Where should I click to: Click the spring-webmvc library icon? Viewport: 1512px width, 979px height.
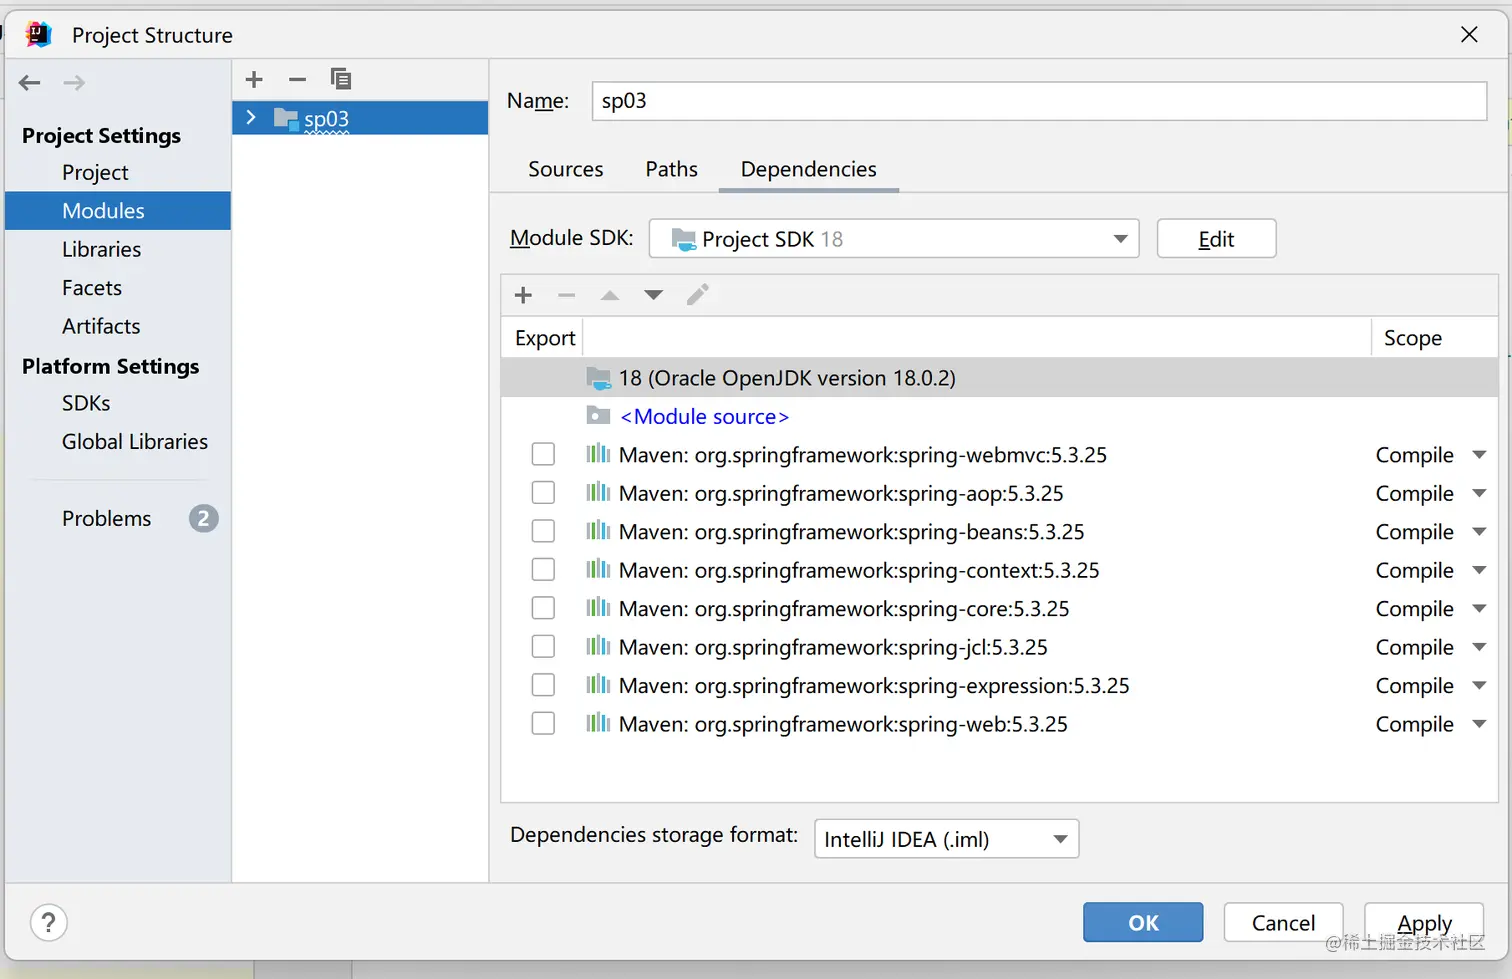598,454
